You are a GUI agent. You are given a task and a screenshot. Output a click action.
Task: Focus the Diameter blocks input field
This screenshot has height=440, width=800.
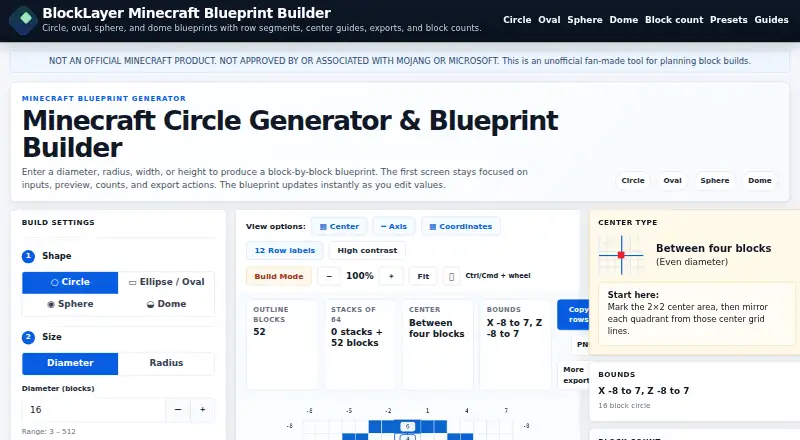click(94, 410)
